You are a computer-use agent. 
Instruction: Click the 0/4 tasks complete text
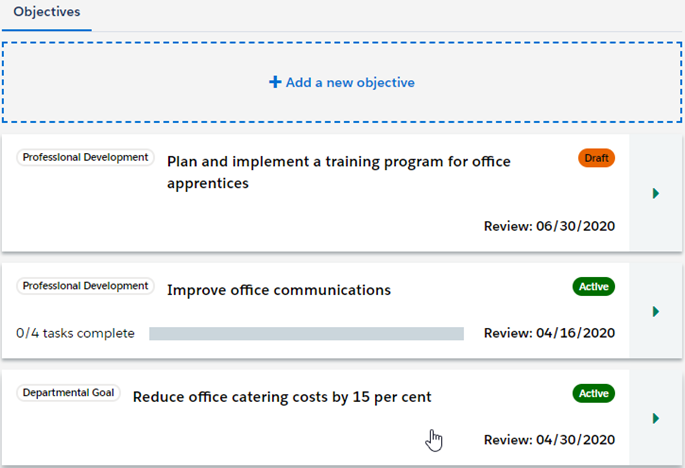tap(75, 333)
